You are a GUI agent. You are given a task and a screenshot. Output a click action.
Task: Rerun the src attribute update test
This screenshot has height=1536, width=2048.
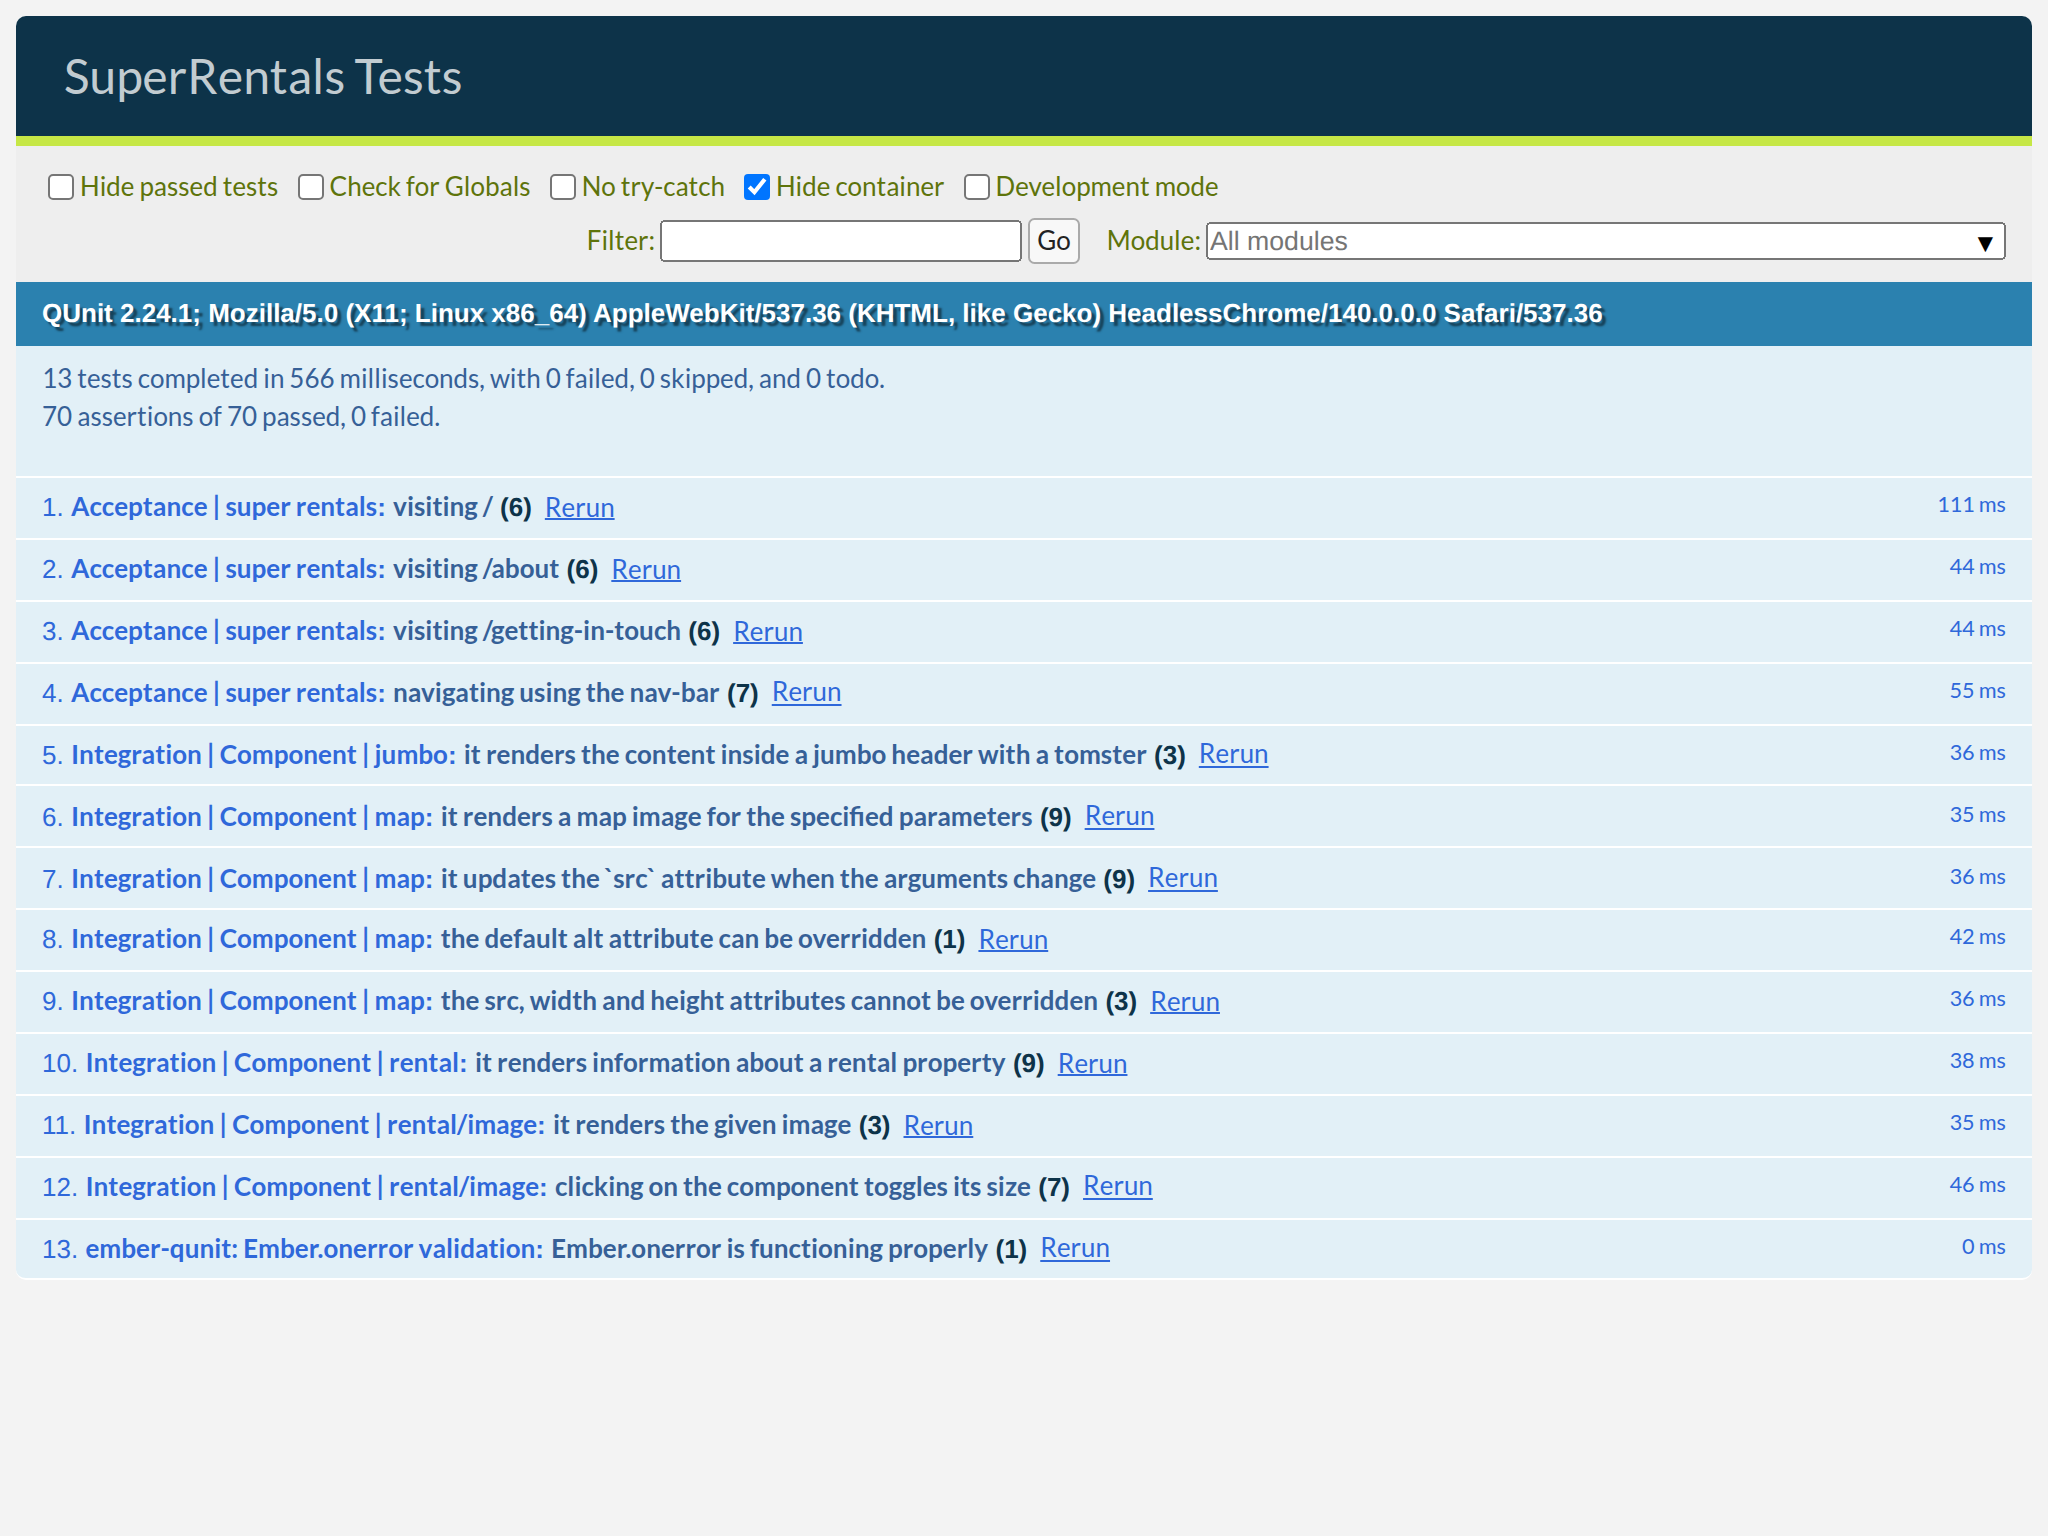coord(1183,878)
